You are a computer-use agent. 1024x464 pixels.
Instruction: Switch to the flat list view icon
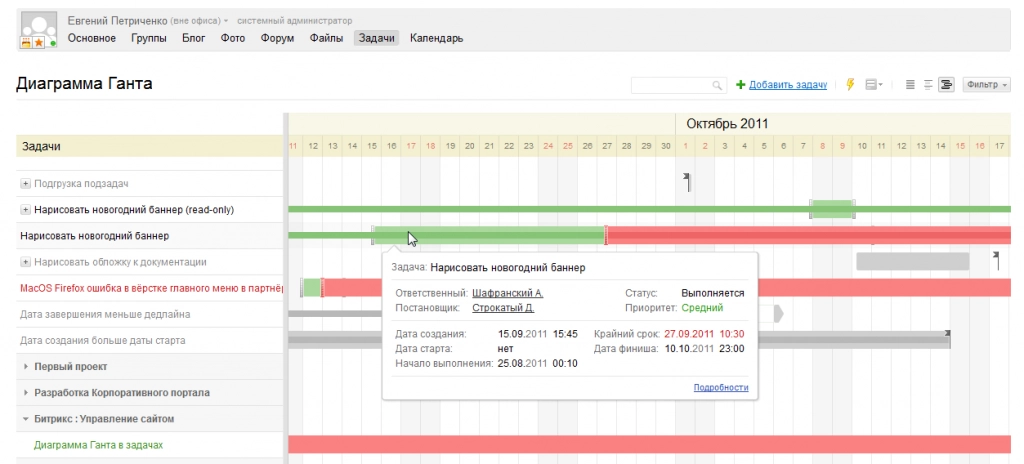(910, 85)
